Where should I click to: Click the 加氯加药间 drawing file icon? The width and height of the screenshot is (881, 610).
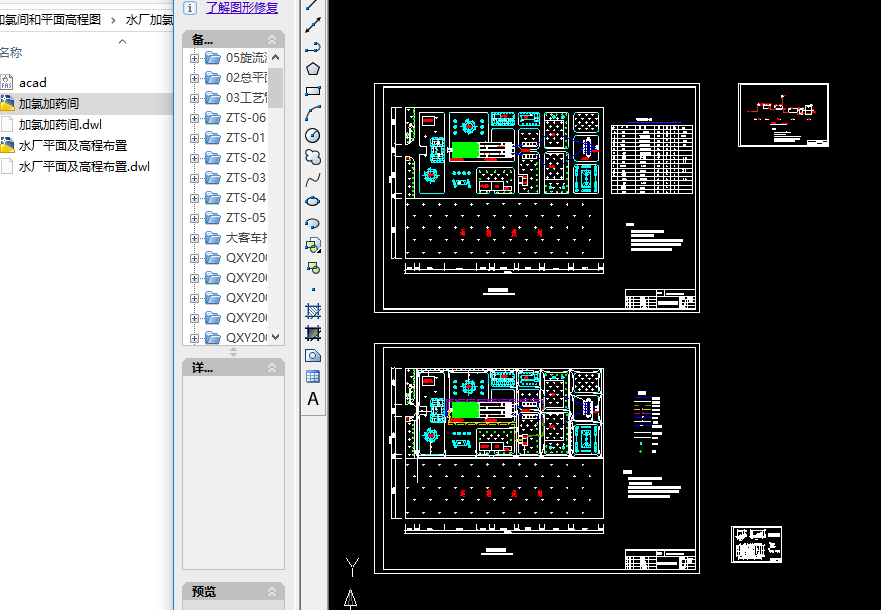[x=7, y=103]
